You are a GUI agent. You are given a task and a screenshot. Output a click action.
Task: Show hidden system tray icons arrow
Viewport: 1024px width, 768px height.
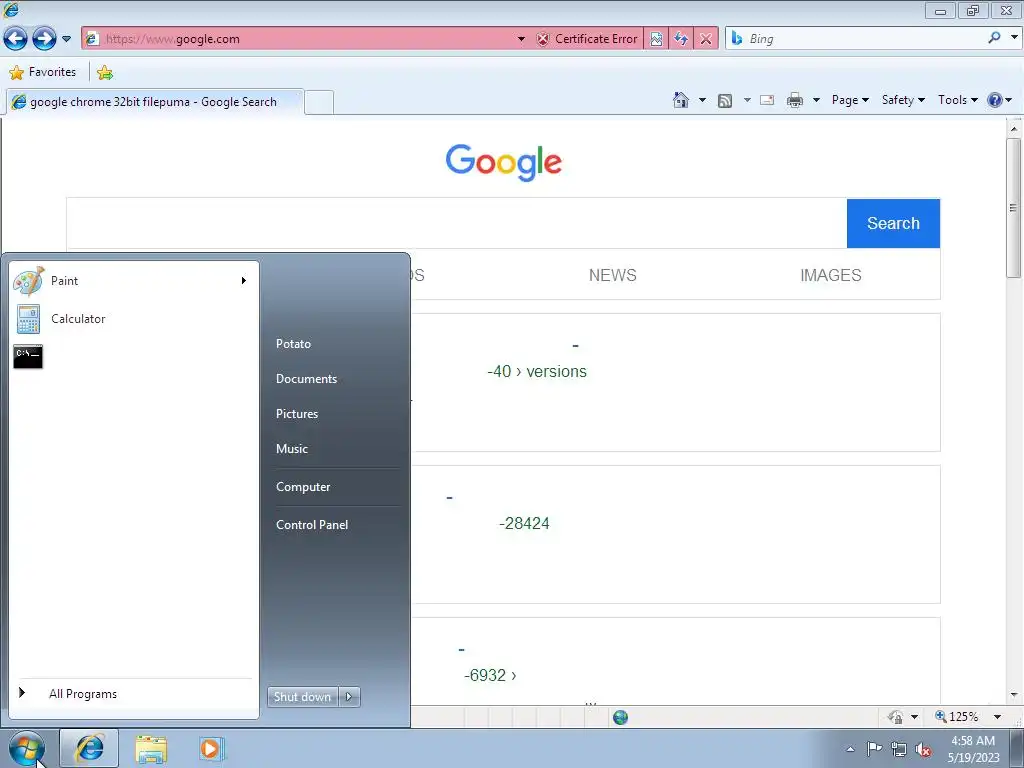pyautogui.click(x=850, y=749)
